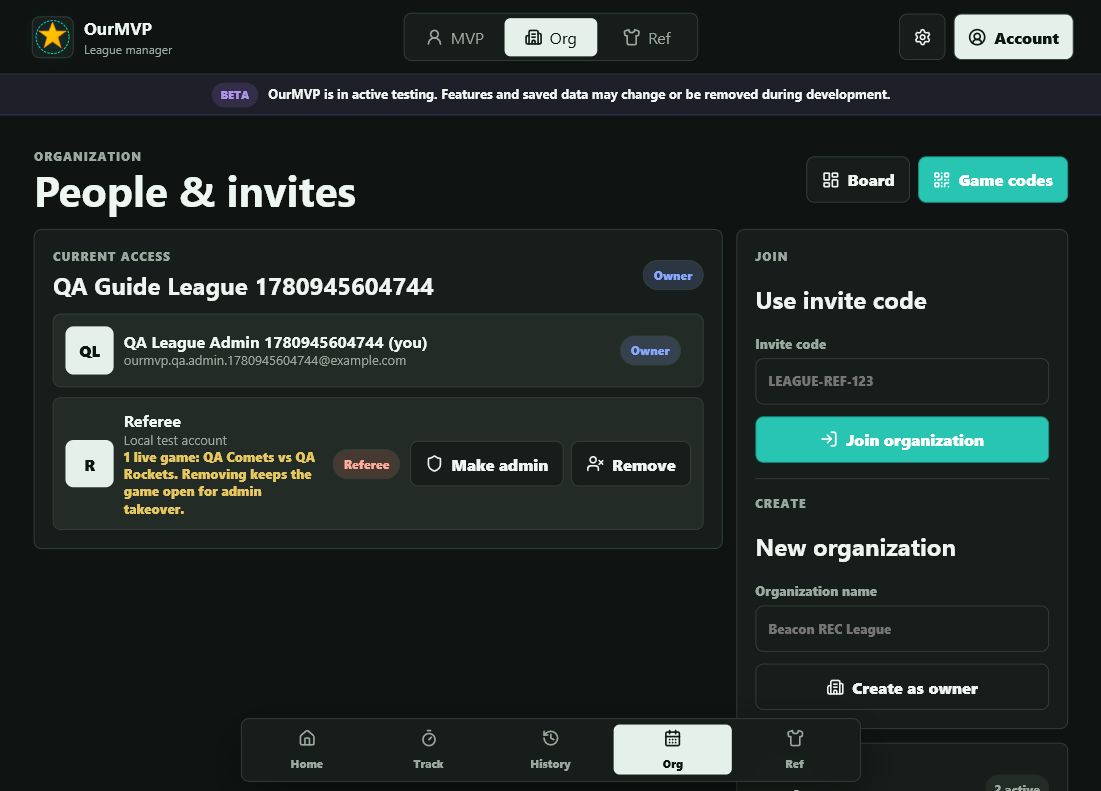Open settings via the gear icon
The image size is (1101, 791).
point(922,37)
